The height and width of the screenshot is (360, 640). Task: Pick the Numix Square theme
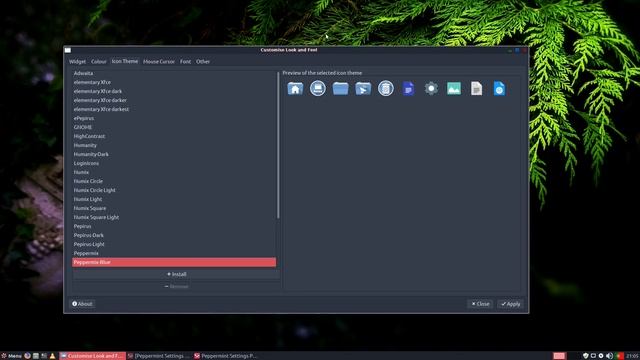click(174, 208)
